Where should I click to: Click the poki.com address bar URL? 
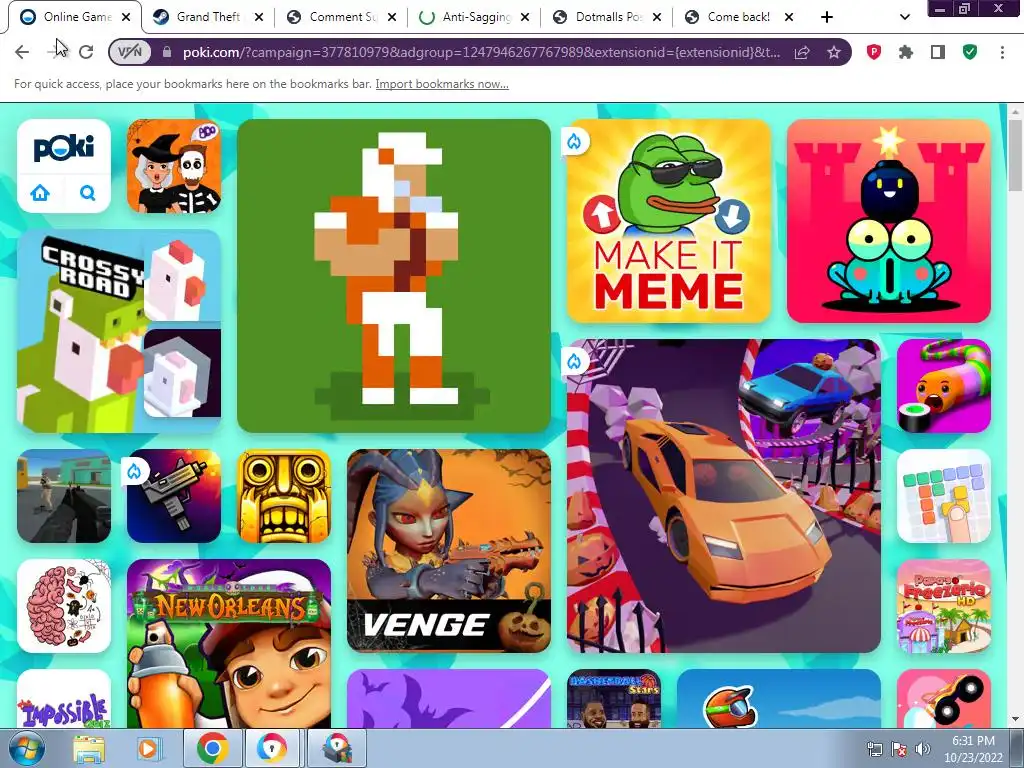coord(481,52)
